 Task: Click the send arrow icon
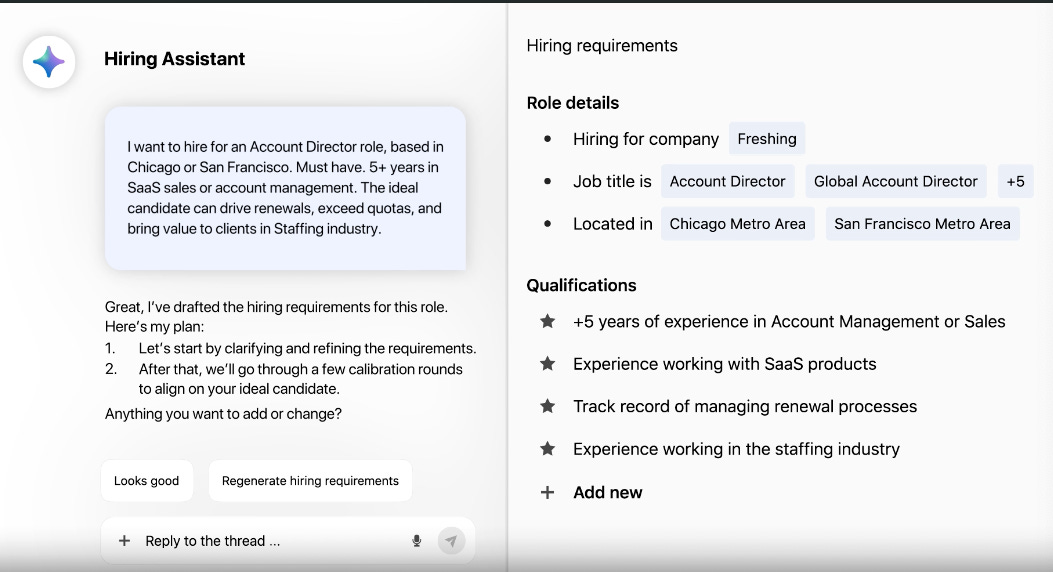[451, 540]
